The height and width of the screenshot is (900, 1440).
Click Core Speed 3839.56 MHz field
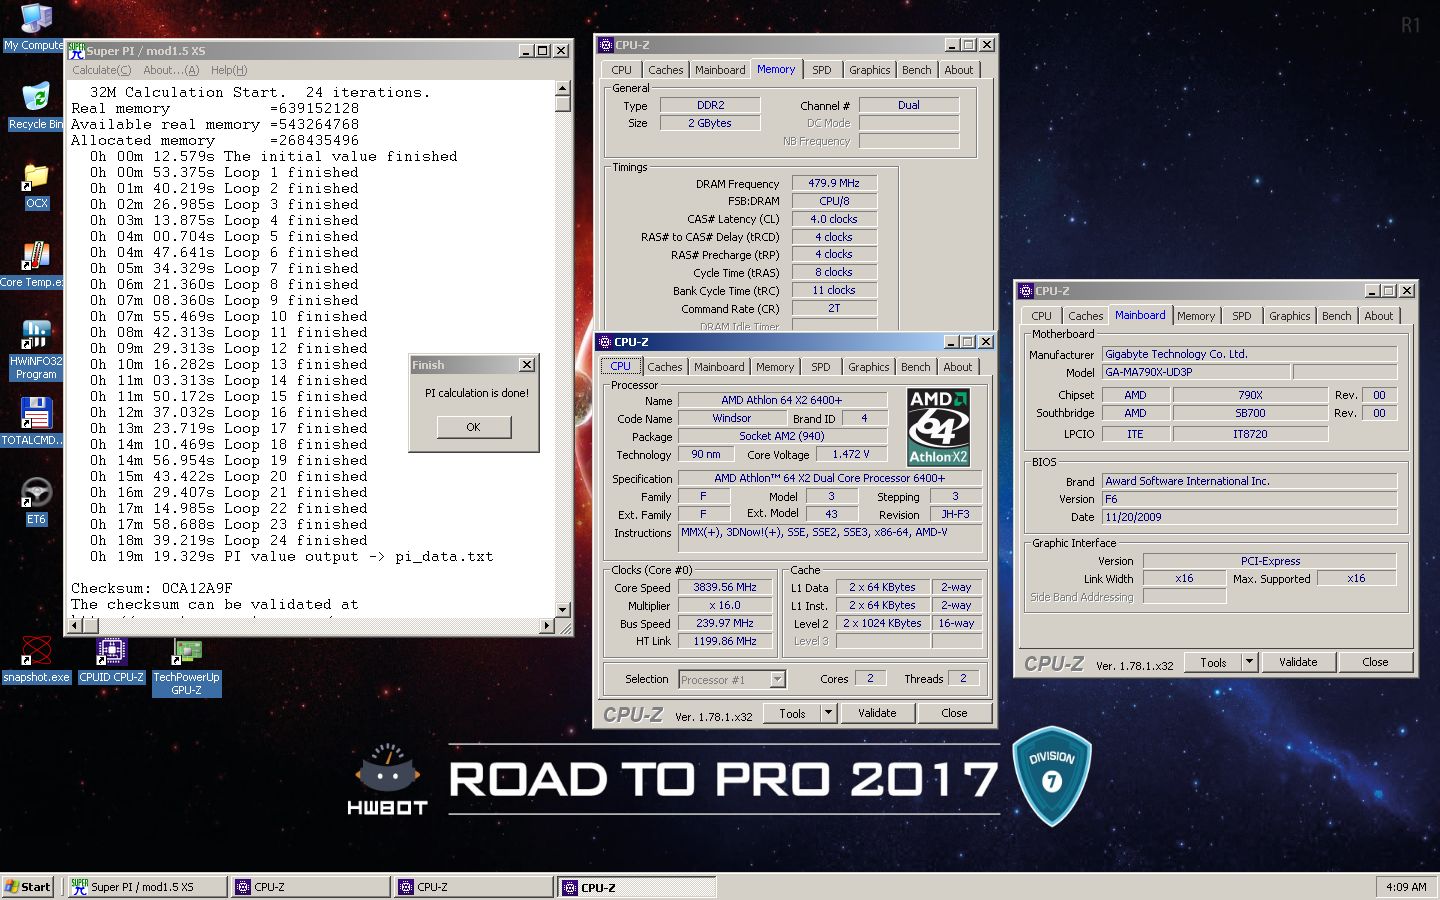pos(725,588)
